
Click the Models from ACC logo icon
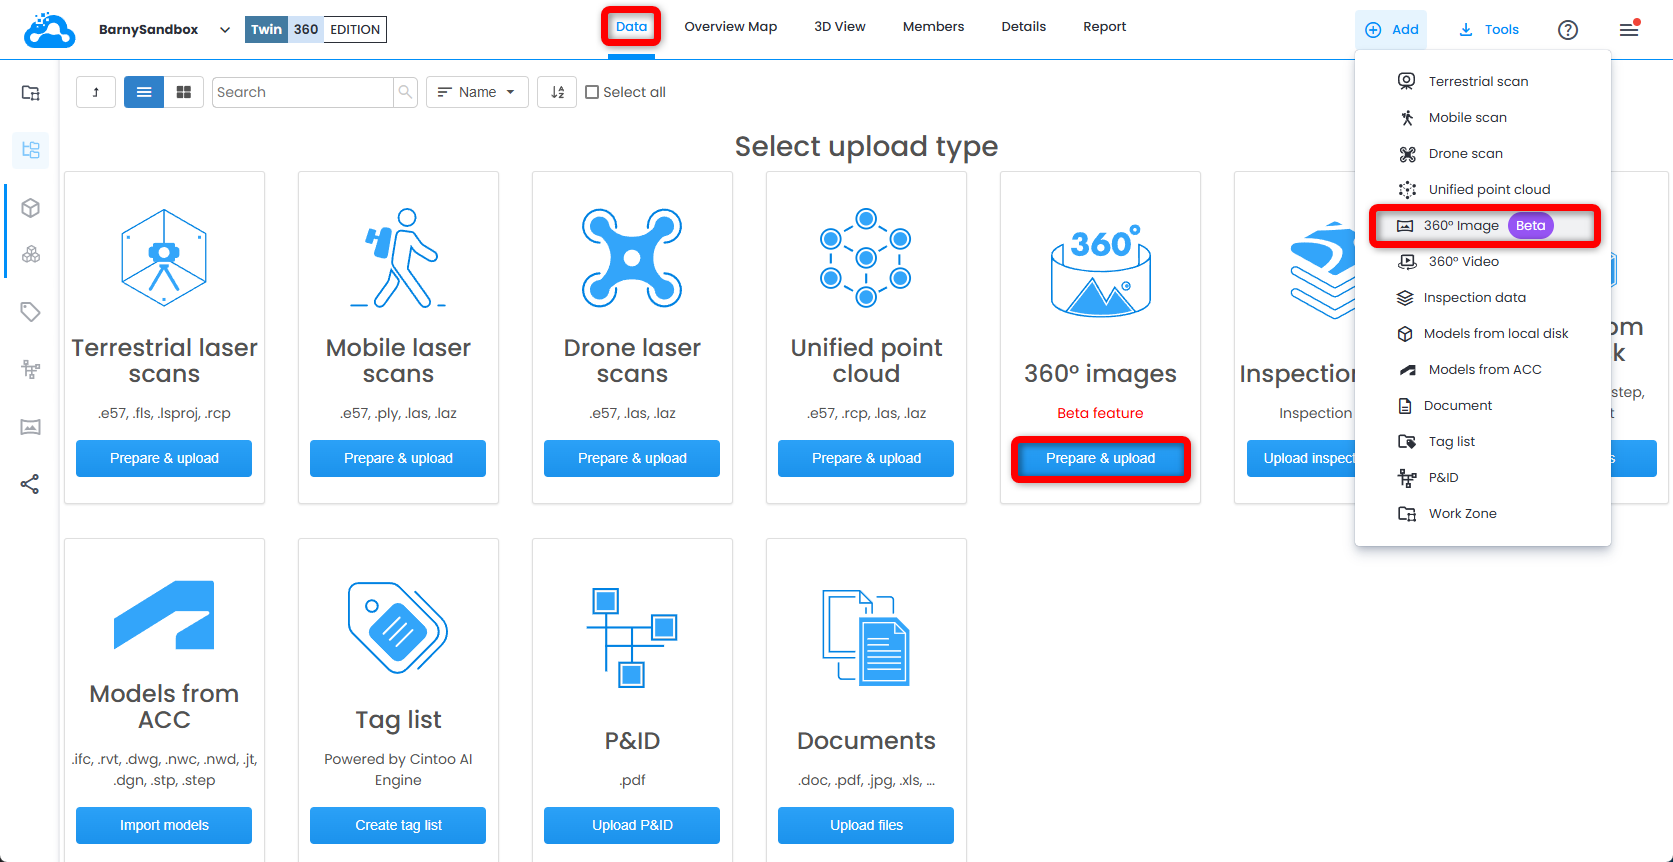click(164, 614)
